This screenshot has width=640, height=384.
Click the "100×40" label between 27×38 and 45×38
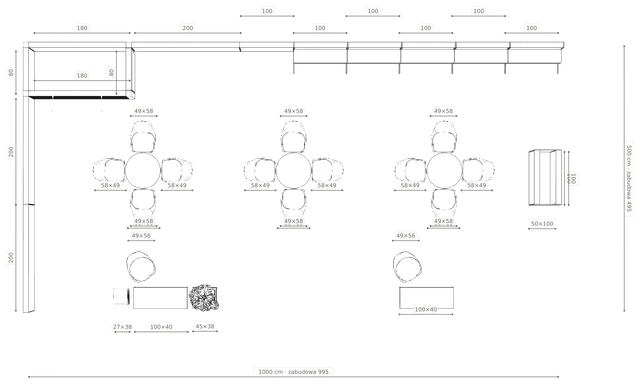pos(161,327)
